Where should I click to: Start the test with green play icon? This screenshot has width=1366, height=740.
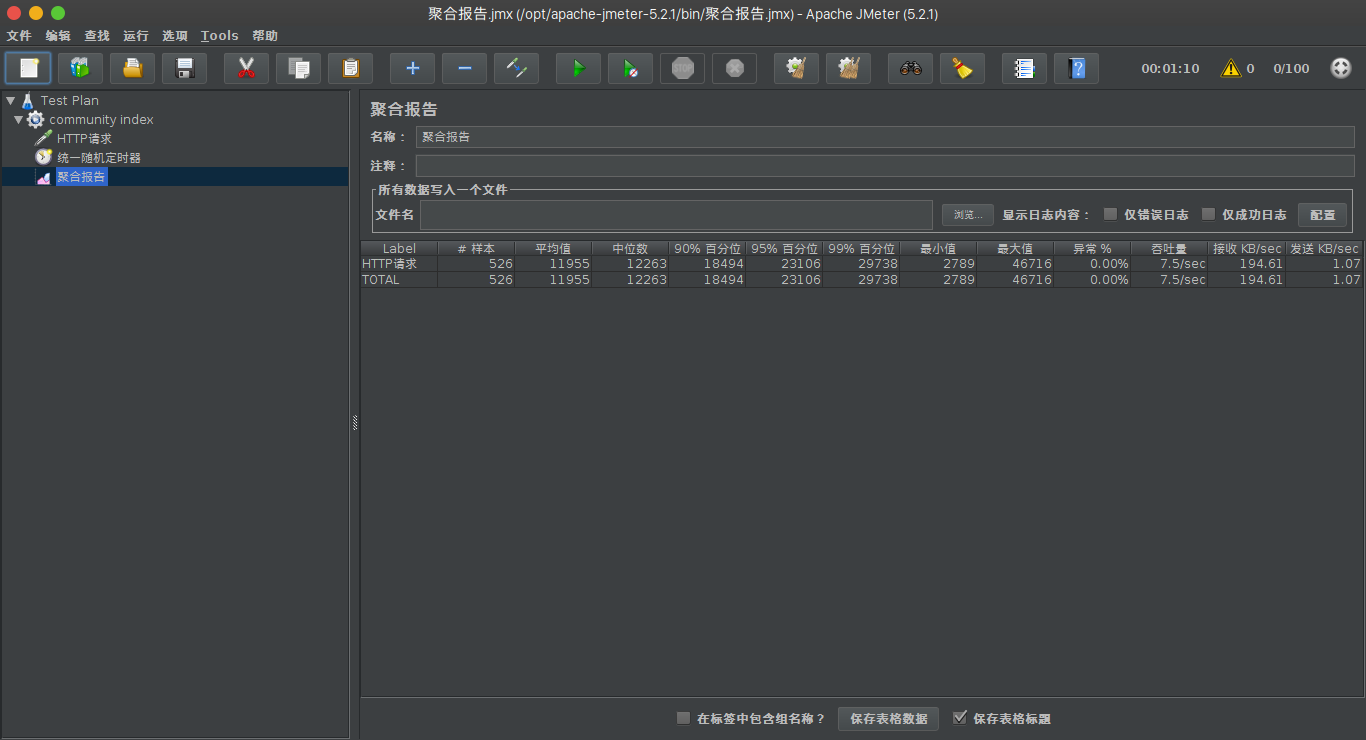coord(578,68)
